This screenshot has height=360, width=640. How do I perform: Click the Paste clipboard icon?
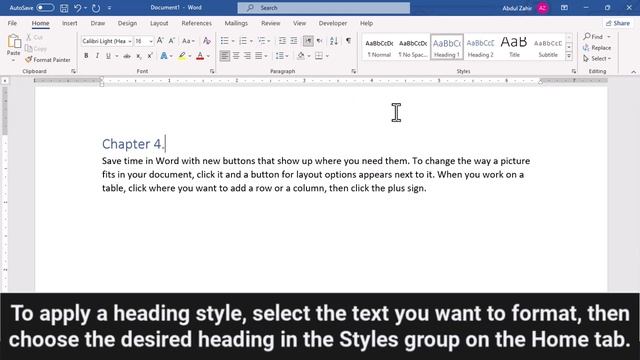coord(14,42)
